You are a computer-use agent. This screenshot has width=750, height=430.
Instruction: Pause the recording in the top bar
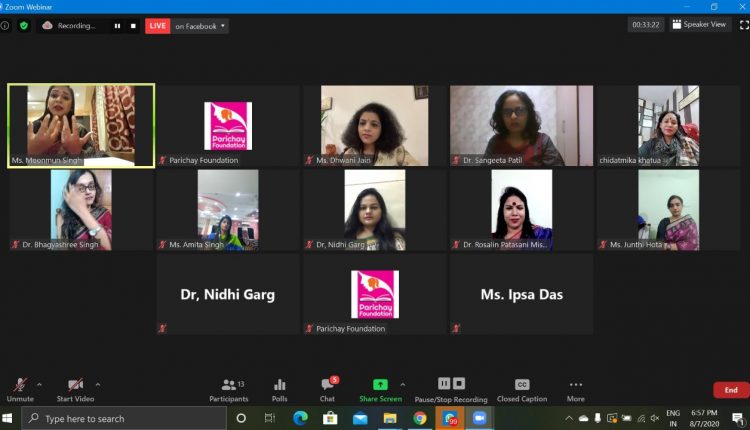117,26
